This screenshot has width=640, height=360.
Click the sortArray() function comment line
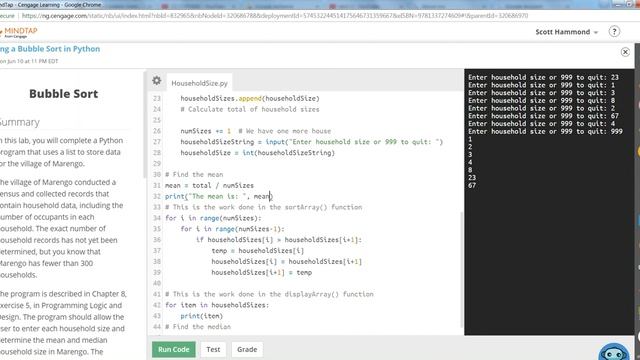tap(263, 207)
